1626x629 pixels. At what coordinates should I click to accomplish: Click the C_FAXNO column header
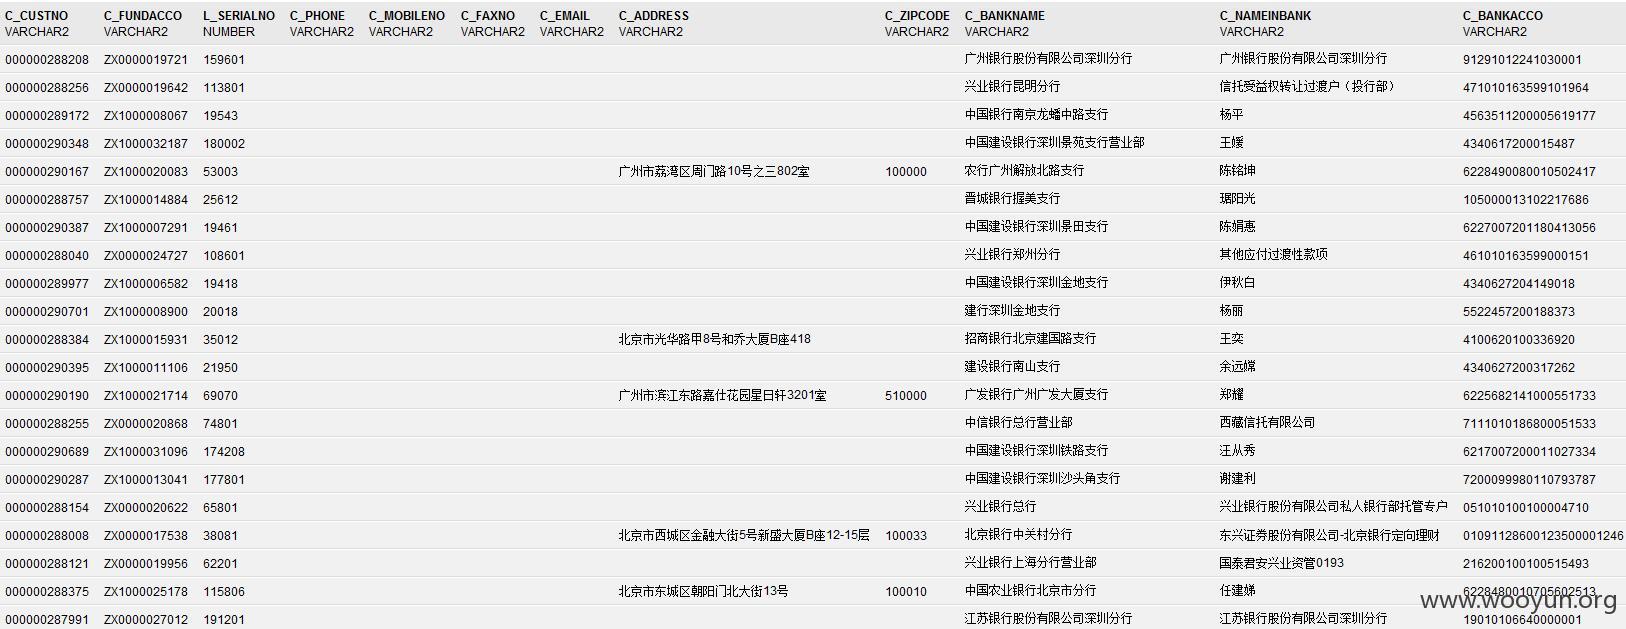pyautogui.click(x=488, y=16)
